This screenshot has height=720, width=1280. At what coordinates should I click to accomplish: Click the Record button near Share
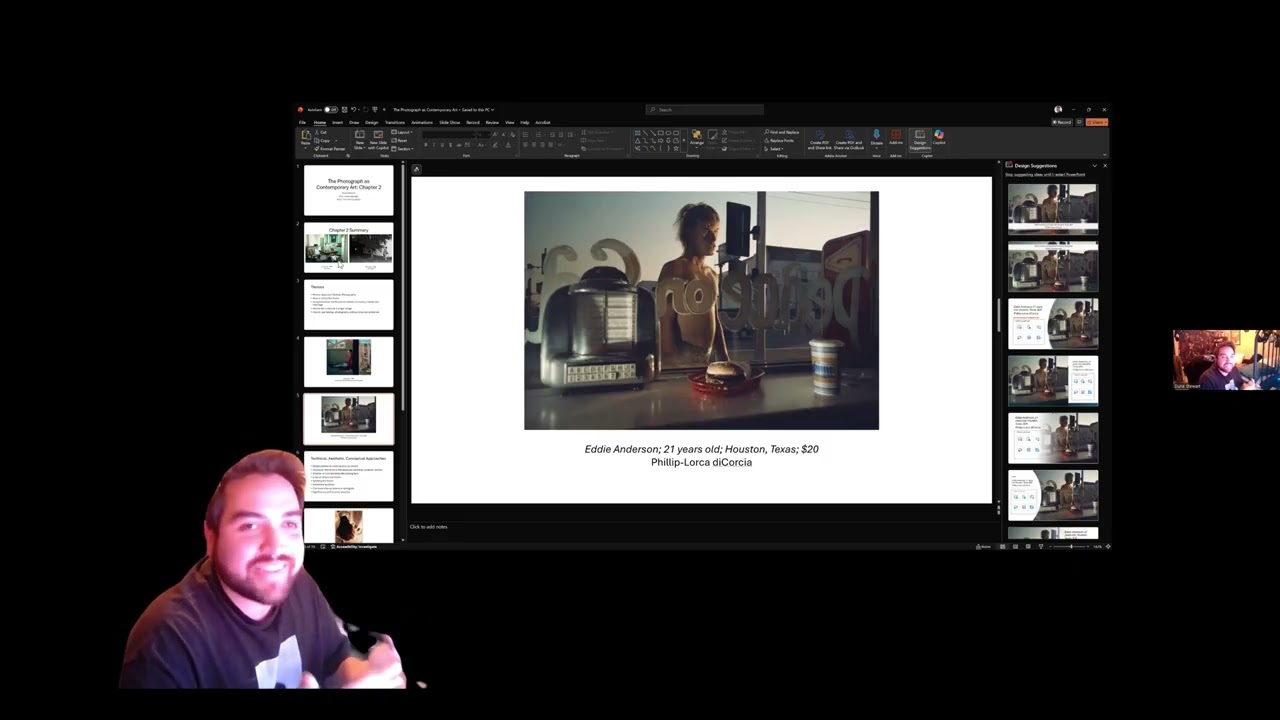tap(1062, 122)
